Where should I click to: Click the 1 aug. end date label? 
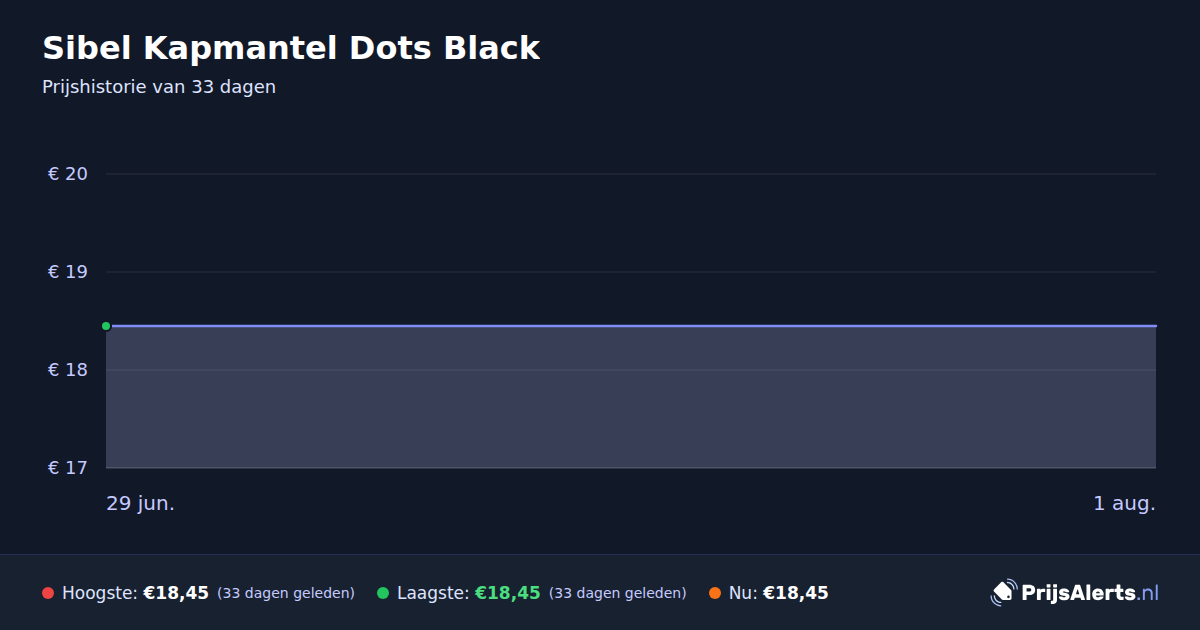(1124, 504)
